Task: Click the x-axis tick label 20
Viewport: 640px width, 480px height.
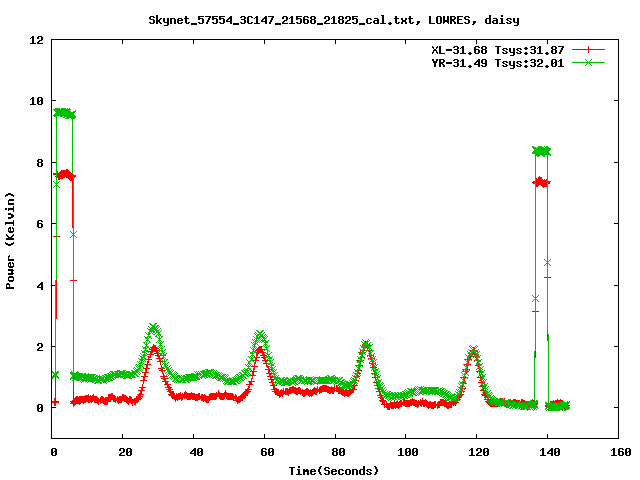Action: [x=125, y=452]
